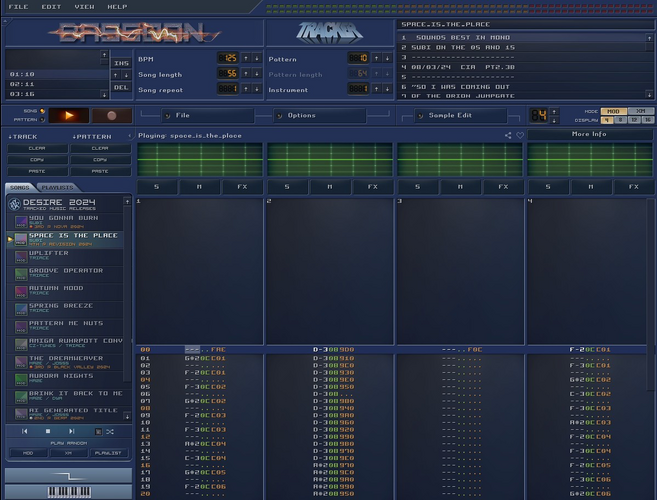This screenshot has height=500, width=657.
Task: Set display to 12 tracks
Action: coord(634,120)
